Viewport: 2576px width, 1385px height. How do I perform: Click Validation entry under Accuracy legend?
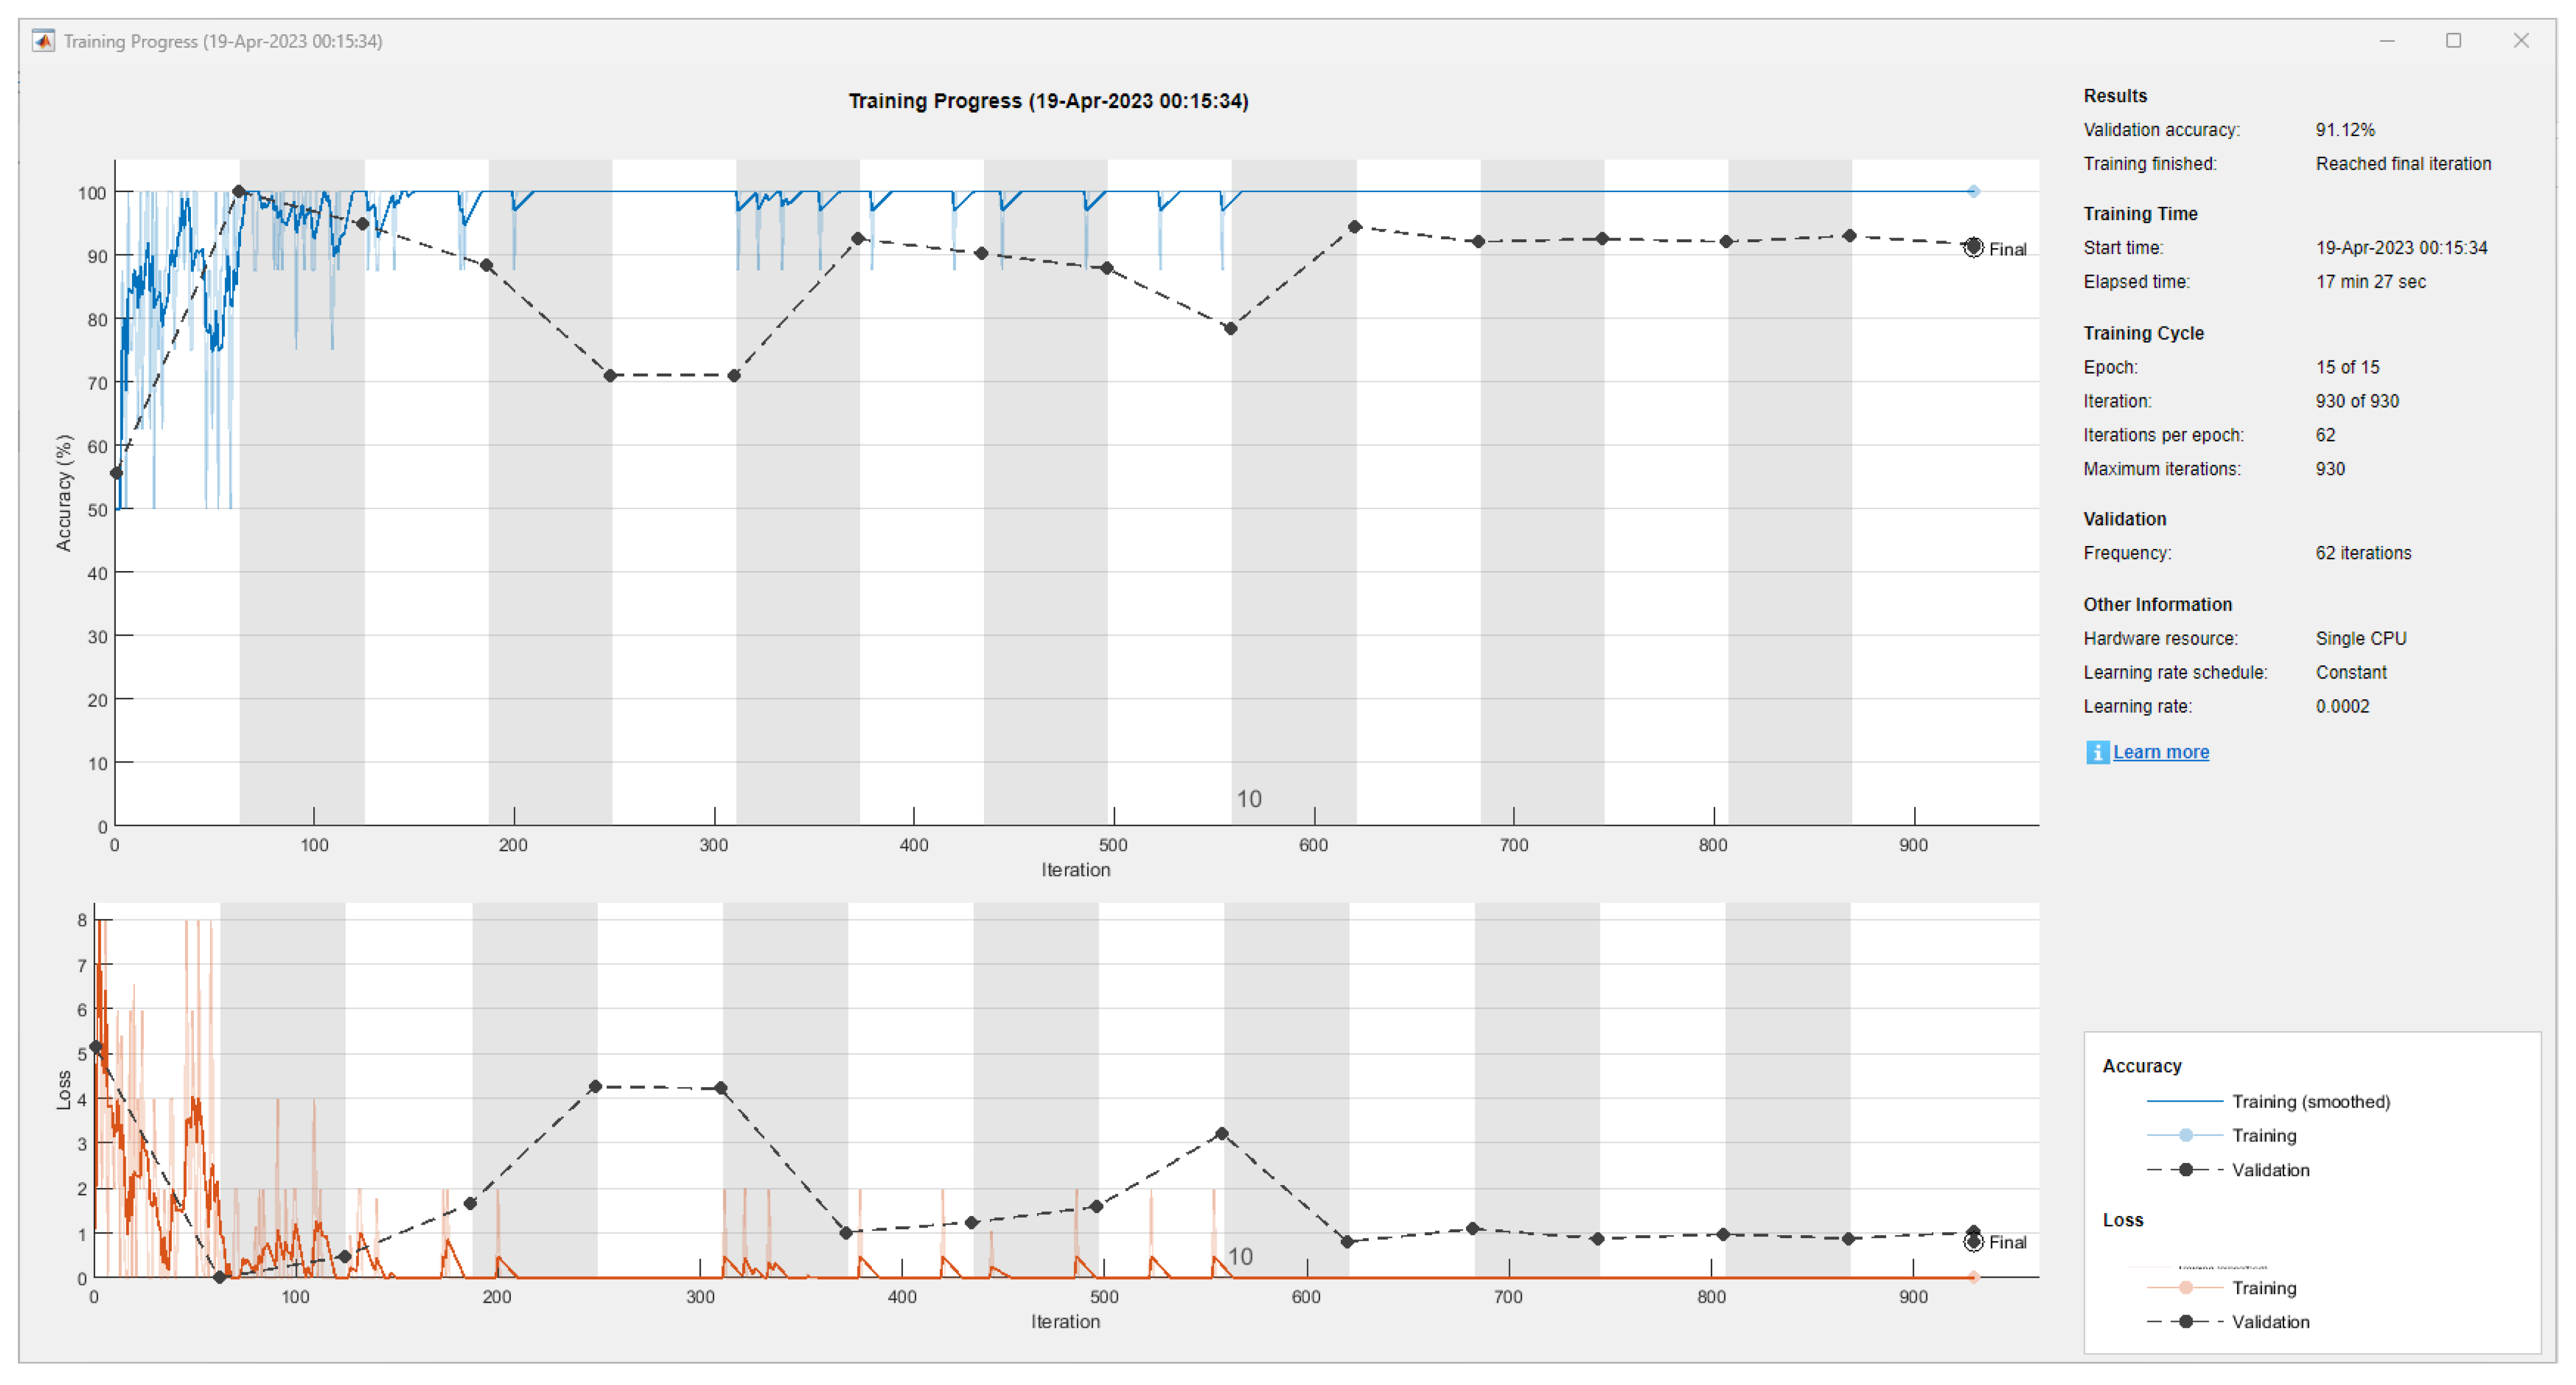coord(2270,1170)
